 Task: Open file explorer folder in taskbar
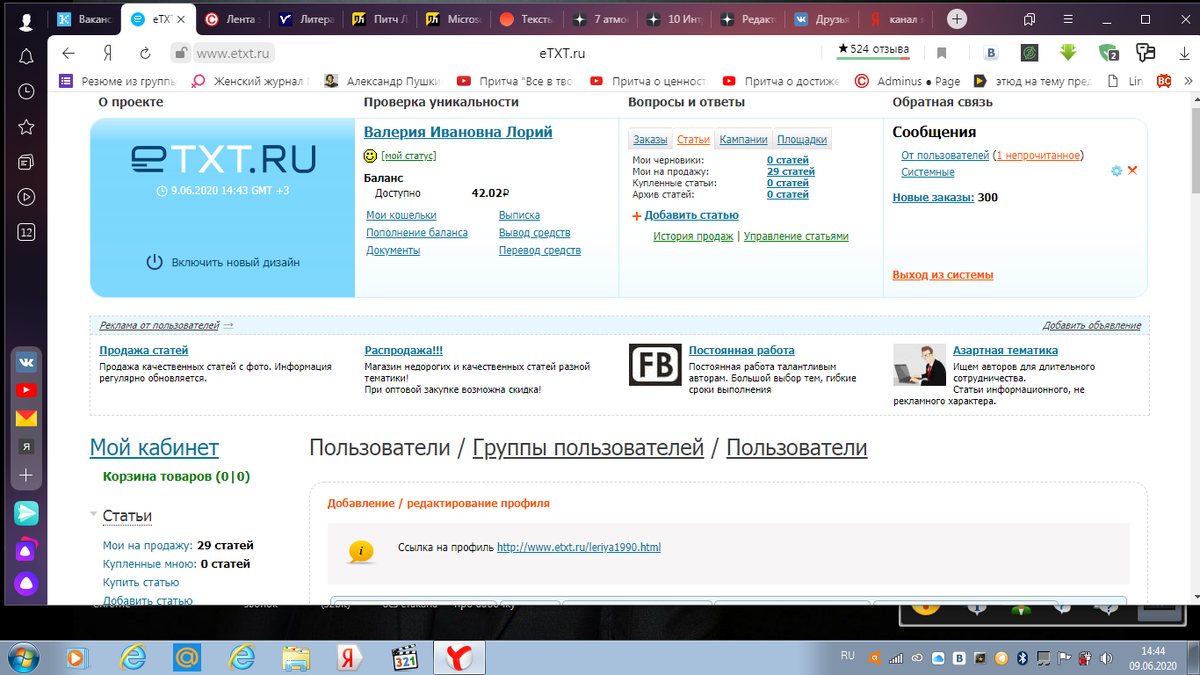pos(295,657)
